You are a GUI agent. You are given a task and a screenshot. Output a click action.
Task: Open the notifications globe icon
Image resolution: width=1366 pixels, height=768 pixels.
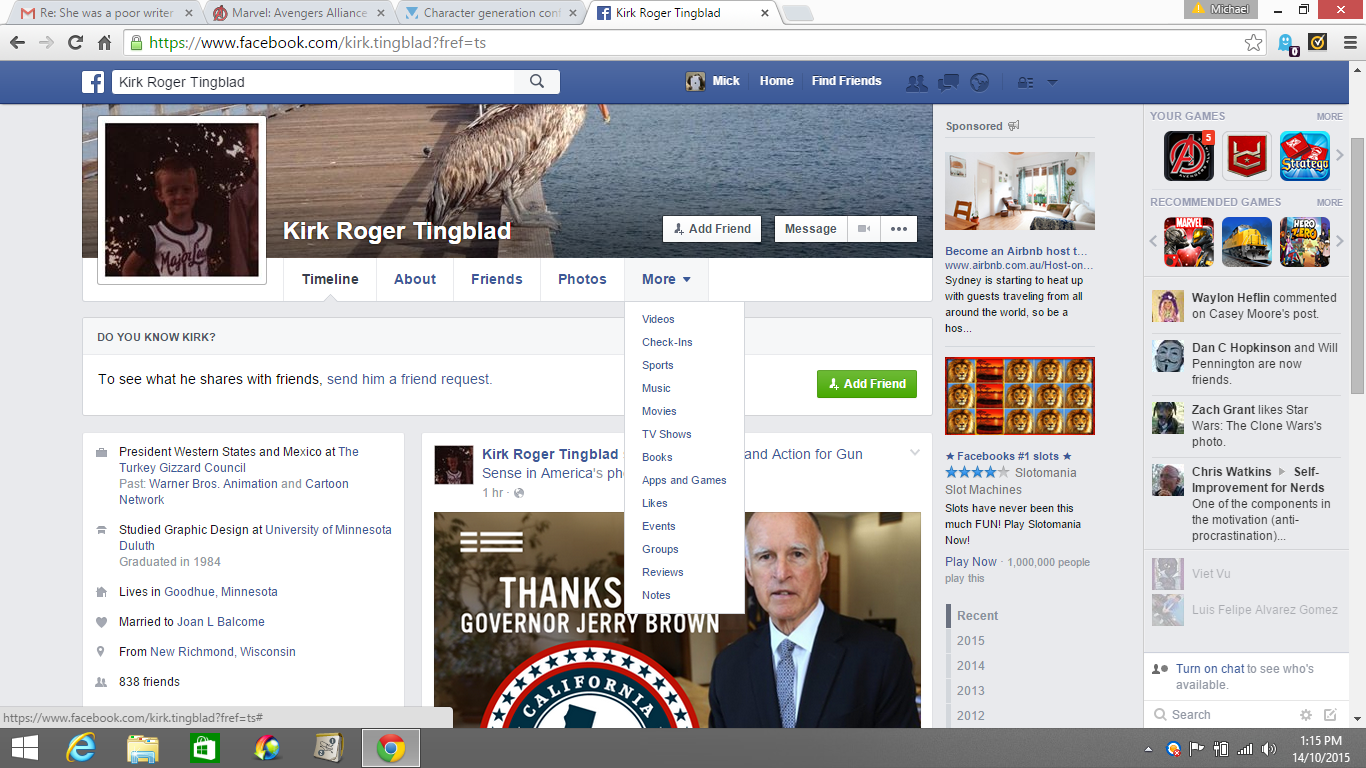point(980,82)
